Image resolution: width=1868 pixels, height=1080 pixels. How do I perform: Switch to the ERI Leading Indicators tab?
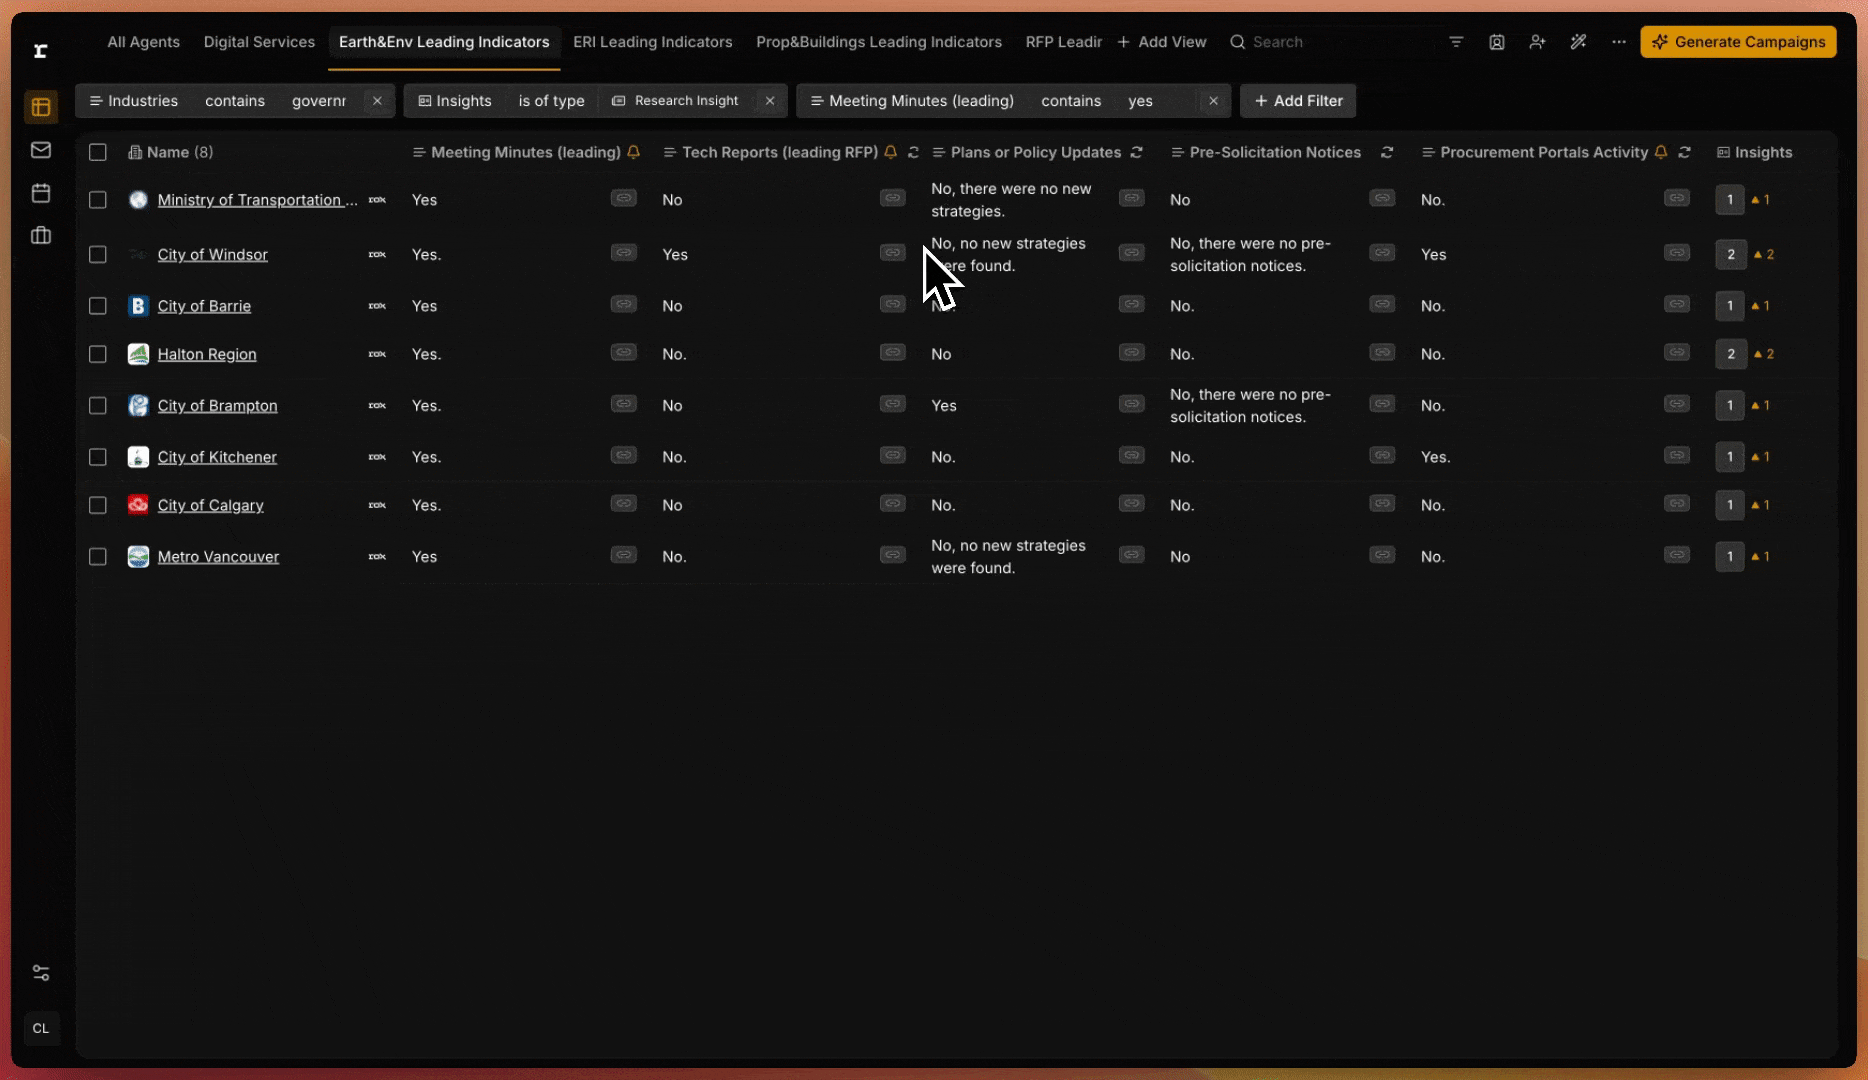pyautogui.click(x=652, y=42)
